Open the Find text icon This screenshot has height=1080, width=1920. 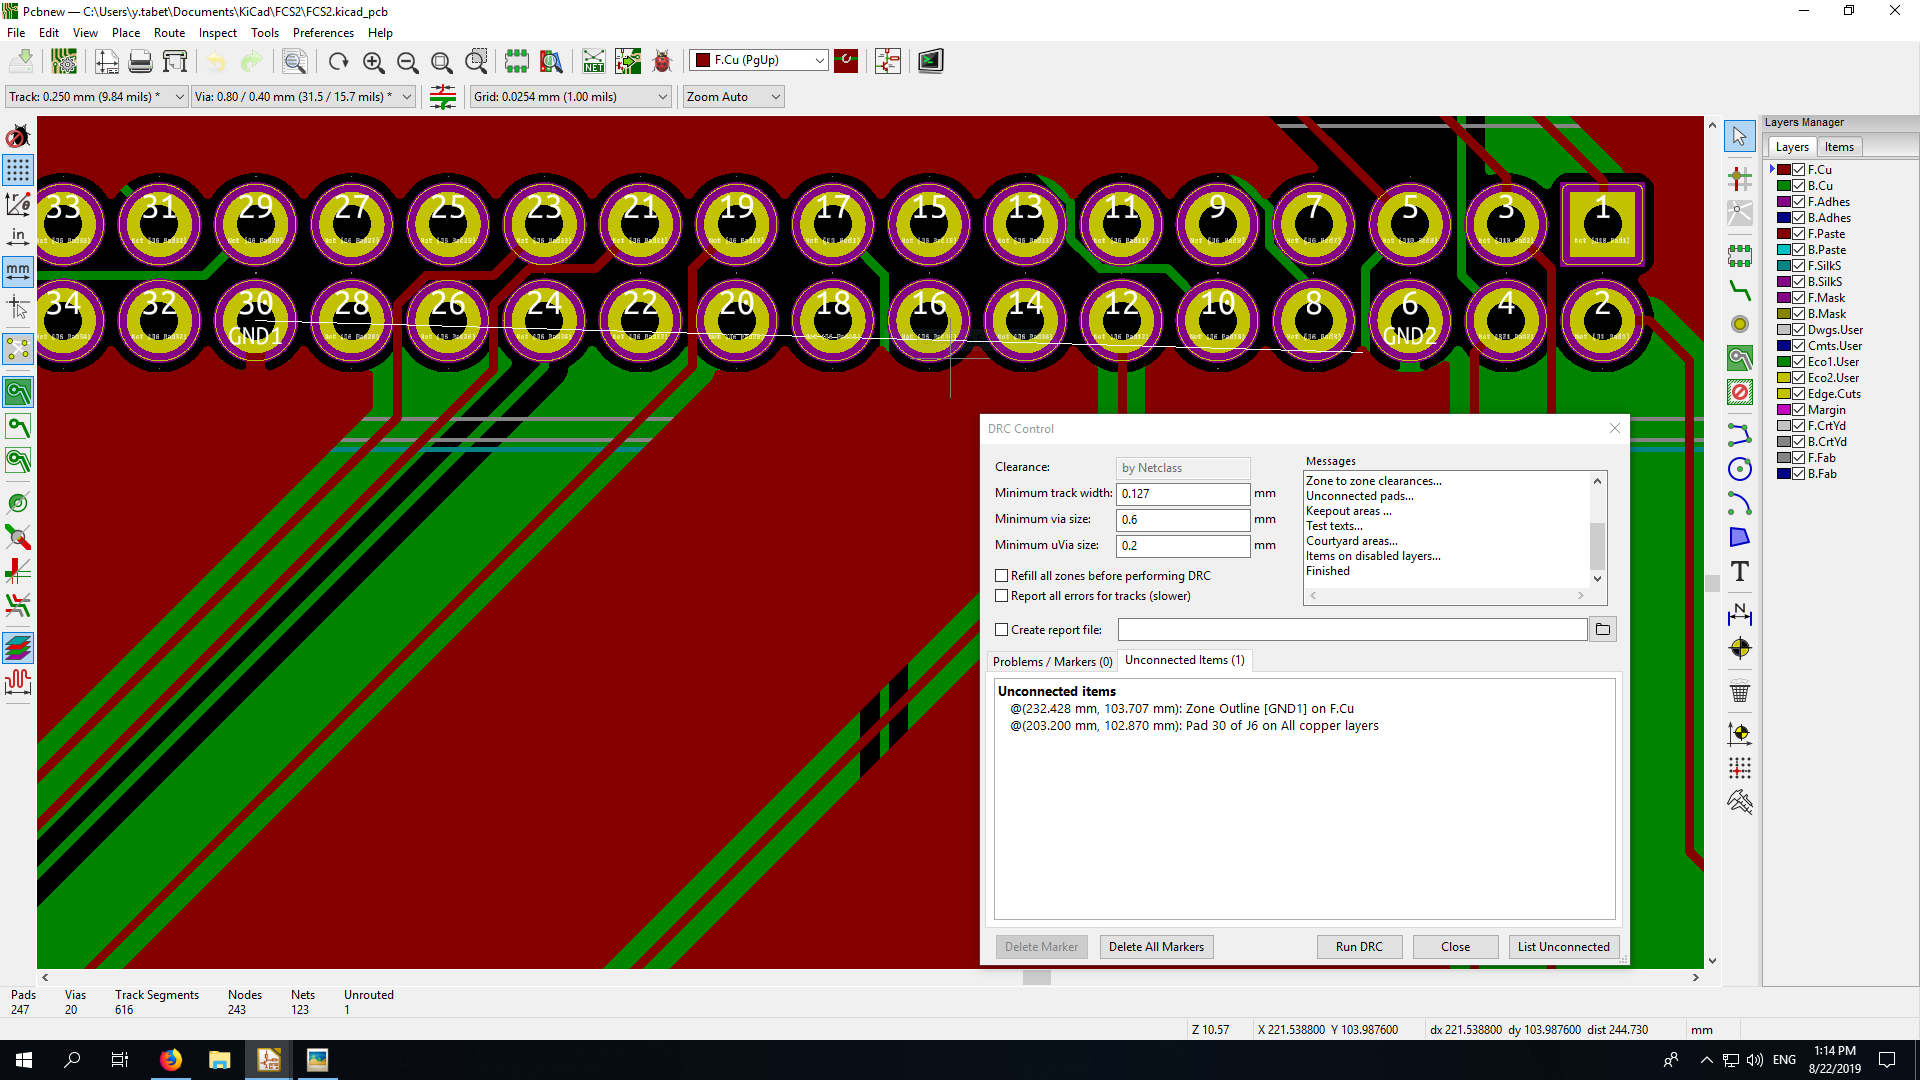point(294,61)
